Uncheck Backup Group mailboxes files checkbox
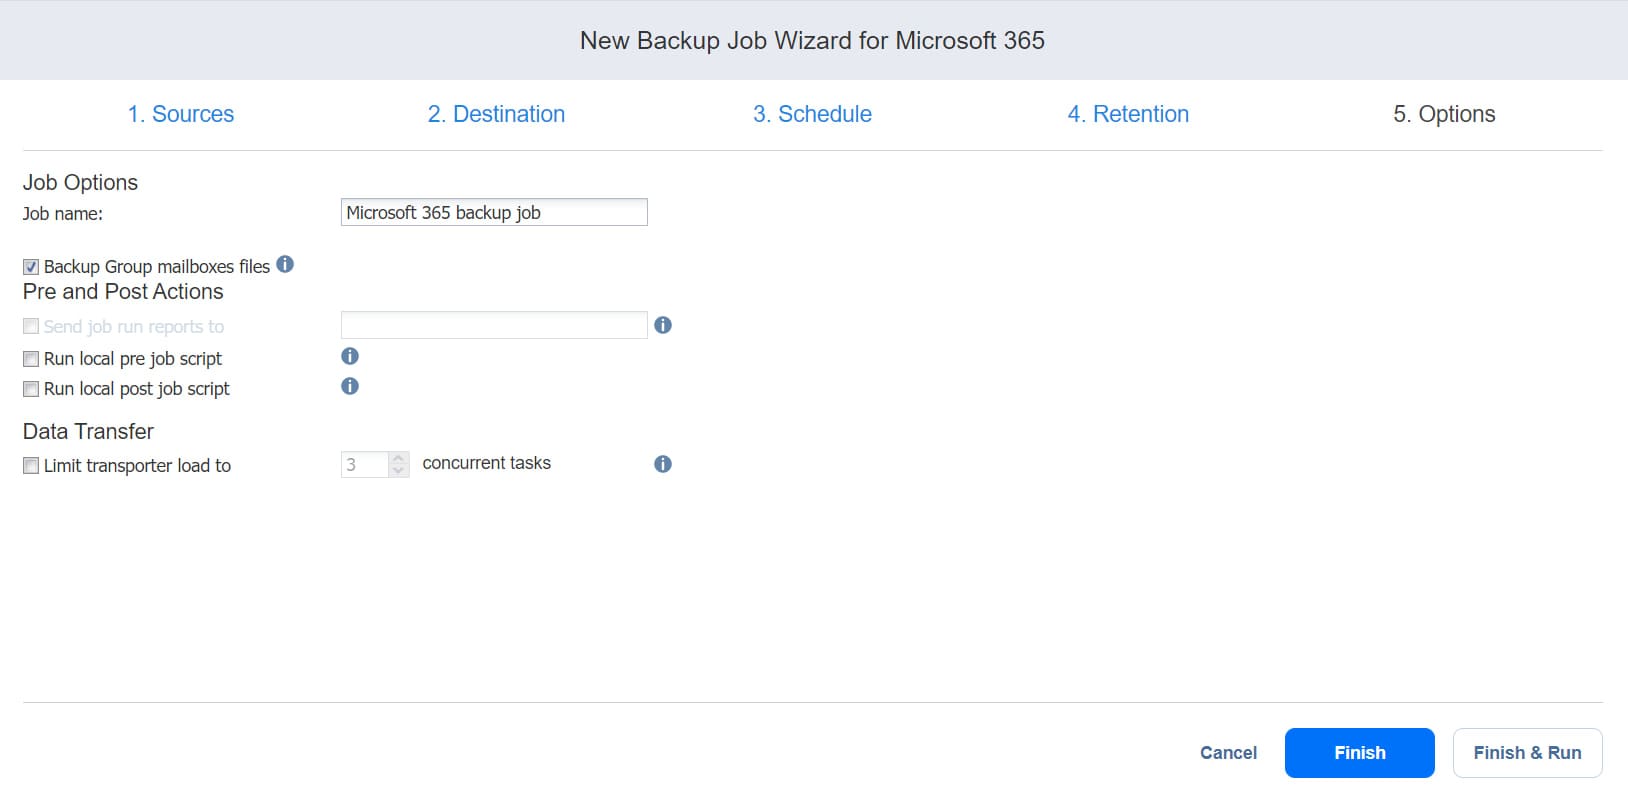 [31, 267]
